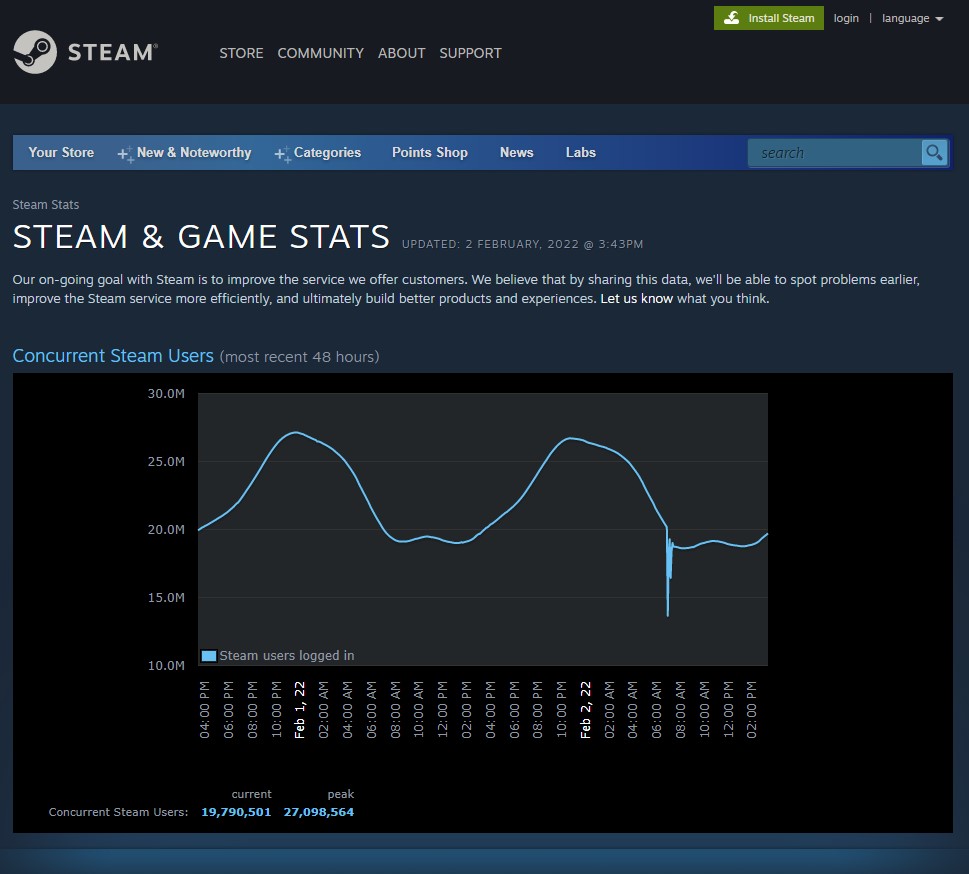Click the (most recent 48 hours) text
This screenshot has height=874, width=969.
click(299, 357)
